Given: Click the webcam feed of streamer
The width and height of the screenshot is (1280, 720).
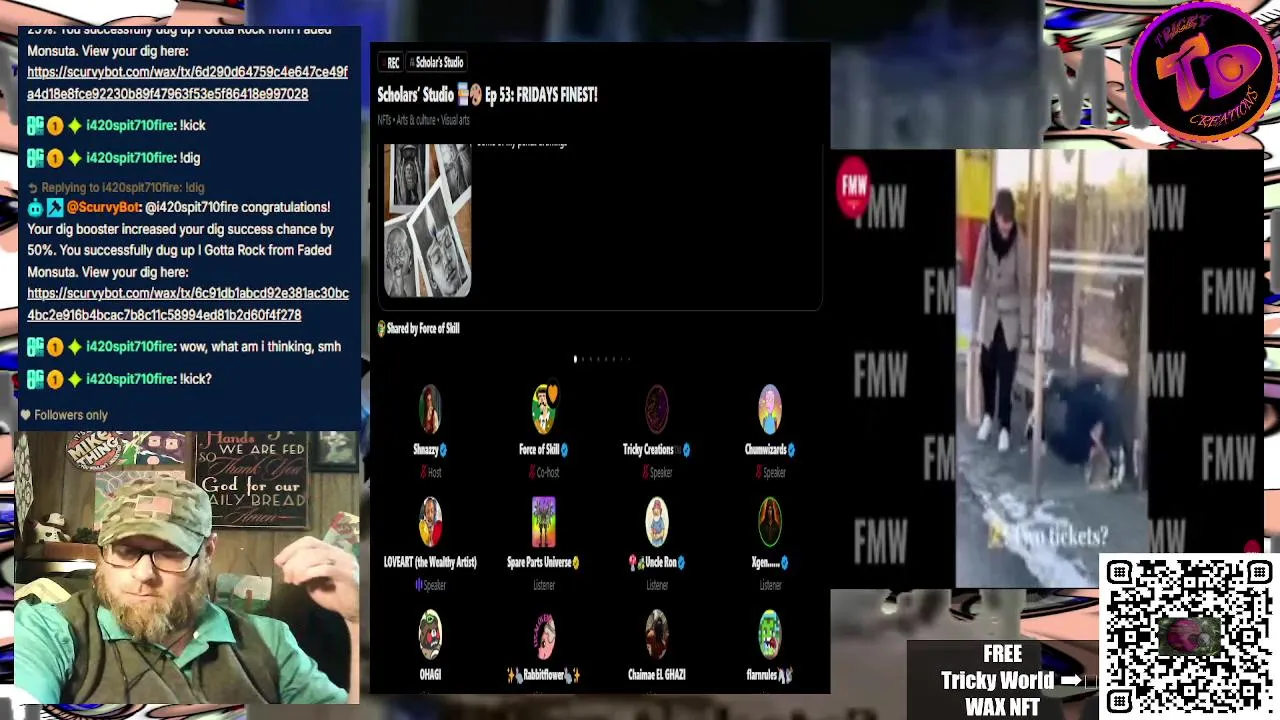Looking at the screenshot, I should tap(187, 568).
